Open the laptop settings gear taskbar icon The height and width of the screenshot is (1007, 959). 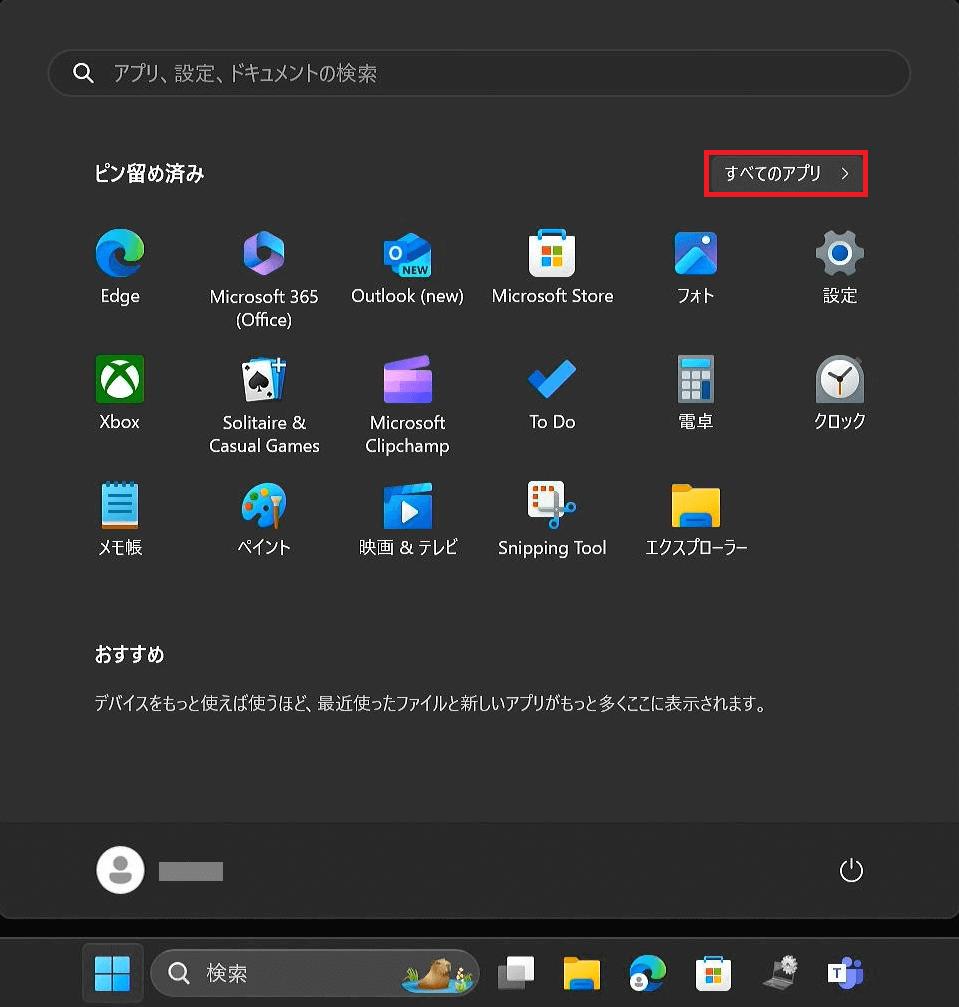pos(780,974)
